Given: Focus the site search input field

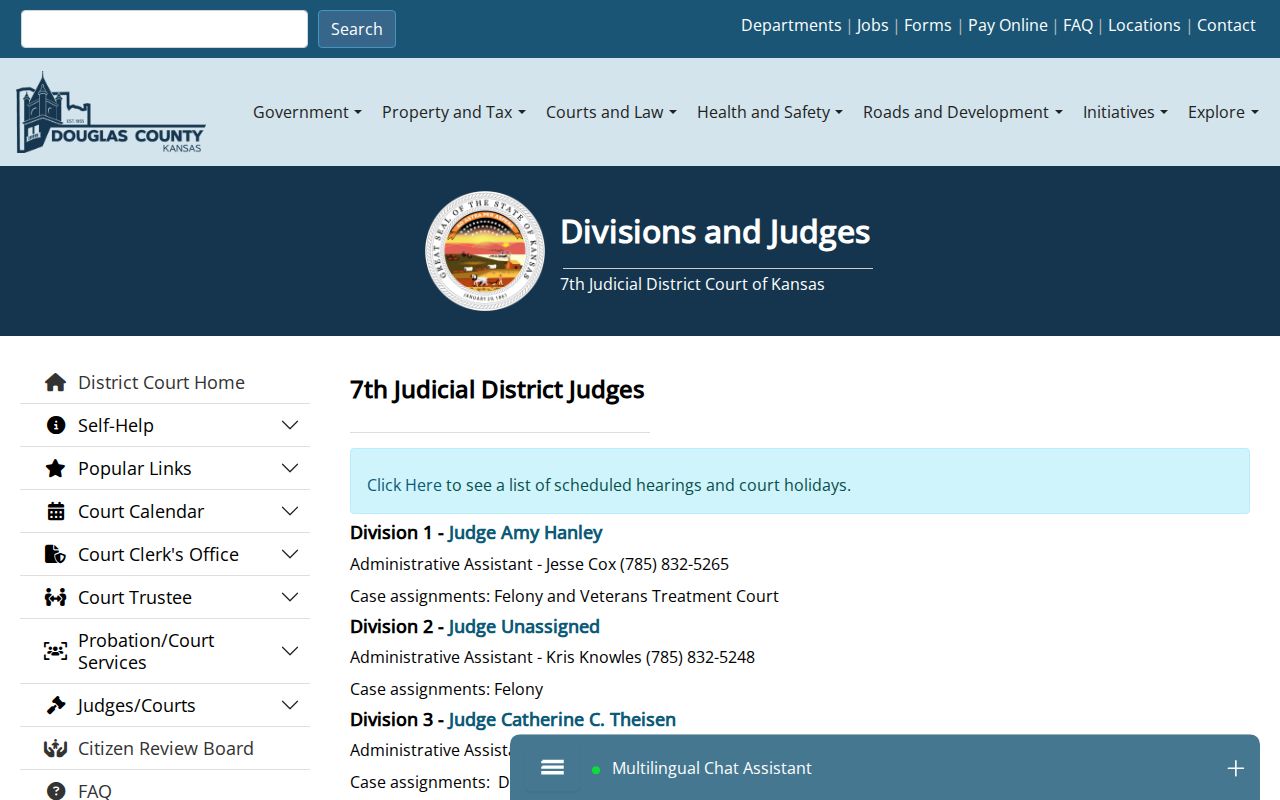Looking at the screenshot, I should tap(164, 29).
